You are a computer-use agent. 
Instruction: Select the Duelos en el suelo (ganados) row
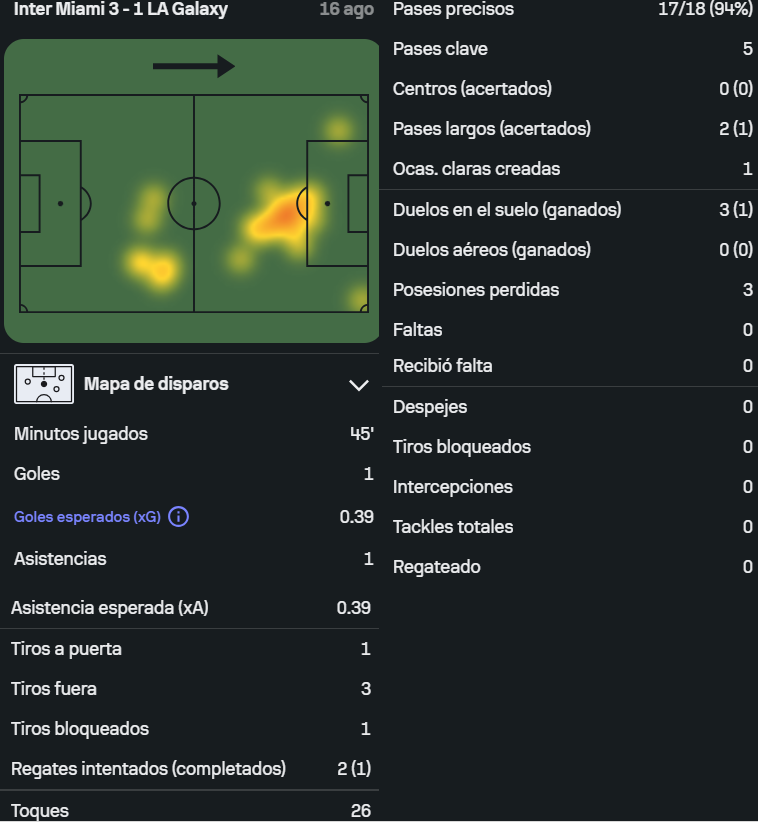point(570,210)
